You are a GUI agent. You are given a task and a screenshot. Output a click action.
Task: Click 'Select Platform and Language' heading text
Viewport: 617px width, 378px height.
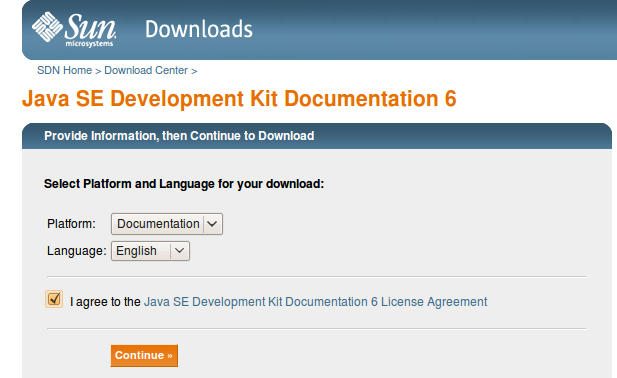(184, 184)
